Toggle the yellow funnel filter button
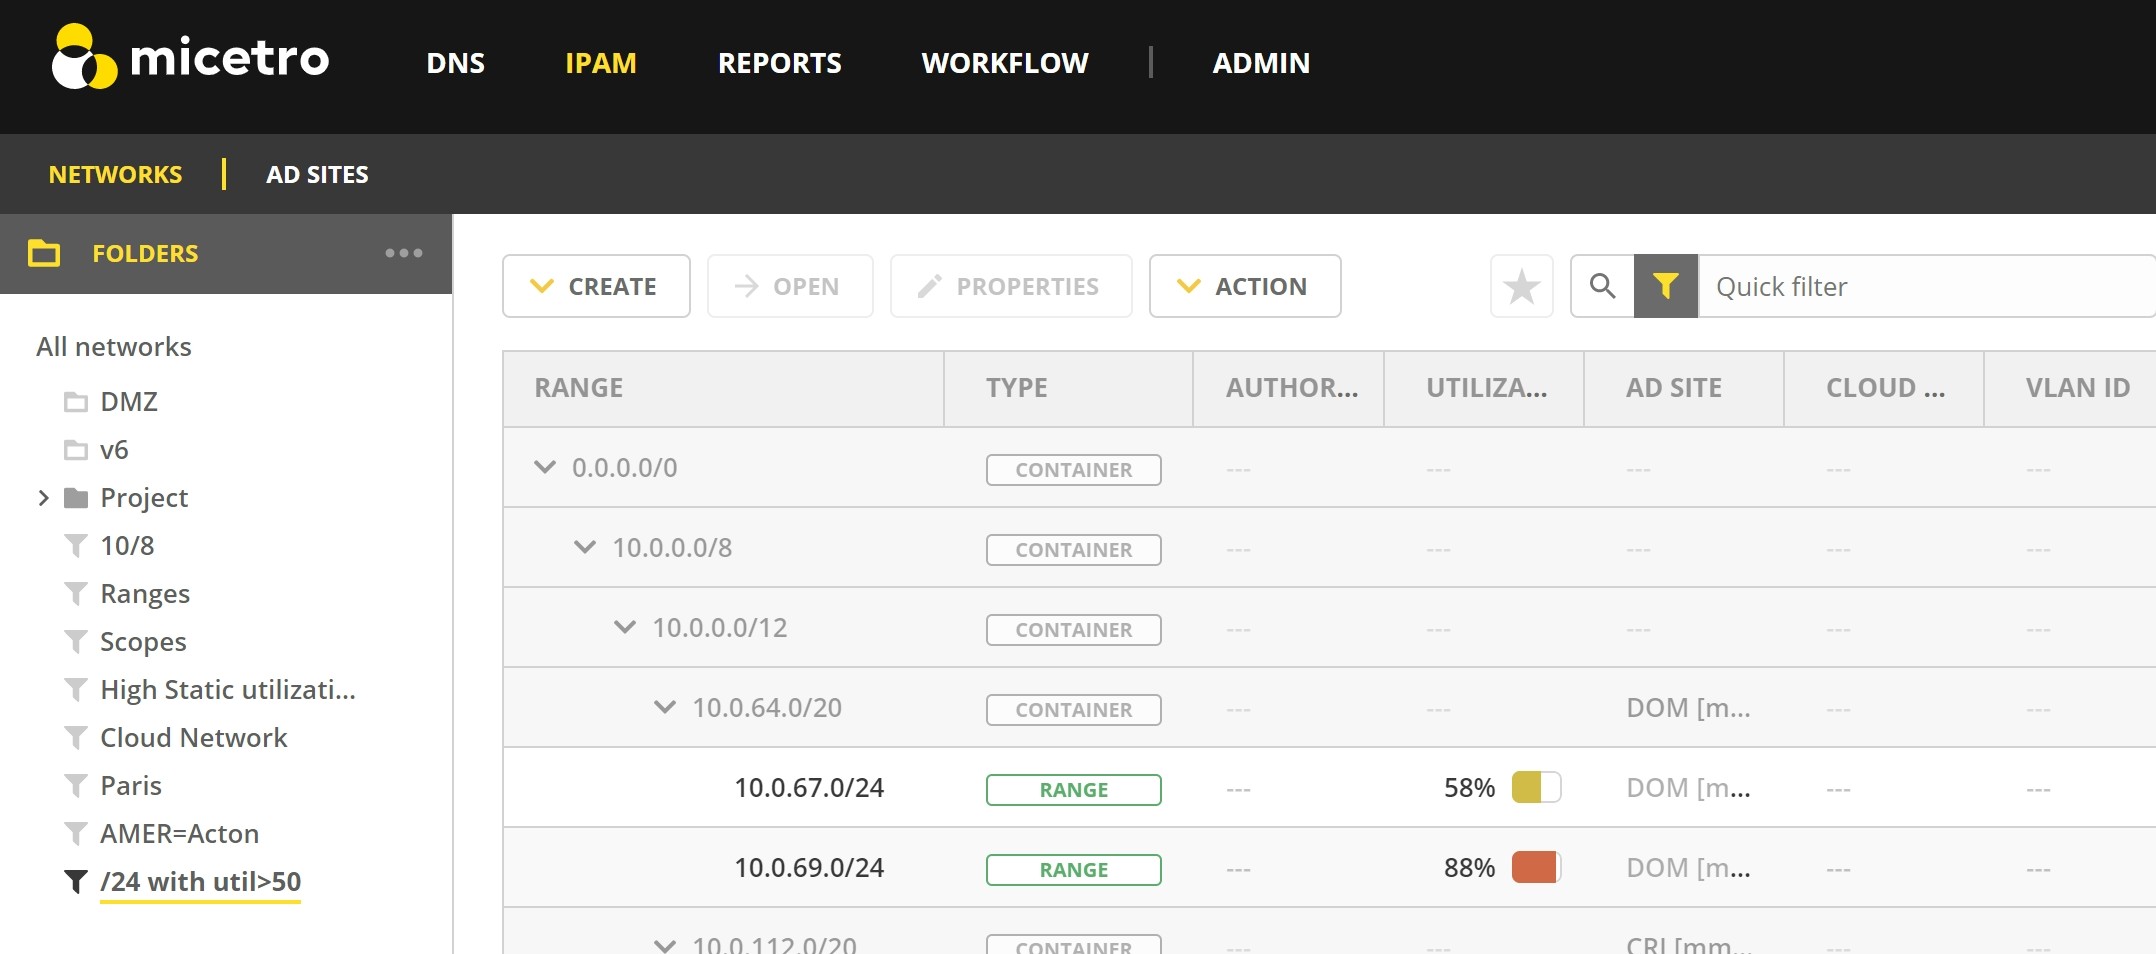 [1665, 287]
